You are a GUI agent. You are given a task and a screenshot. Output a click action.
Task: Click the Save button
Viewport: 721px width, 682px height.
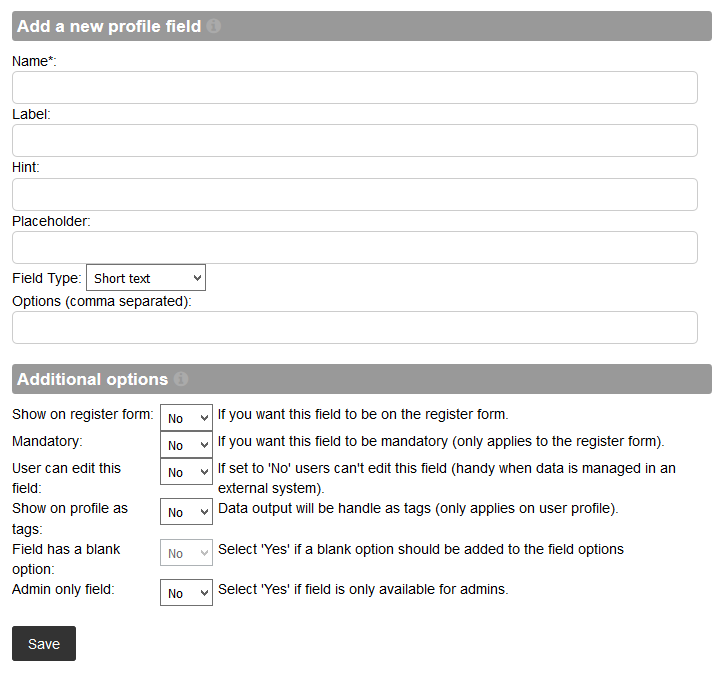[44, 644]
